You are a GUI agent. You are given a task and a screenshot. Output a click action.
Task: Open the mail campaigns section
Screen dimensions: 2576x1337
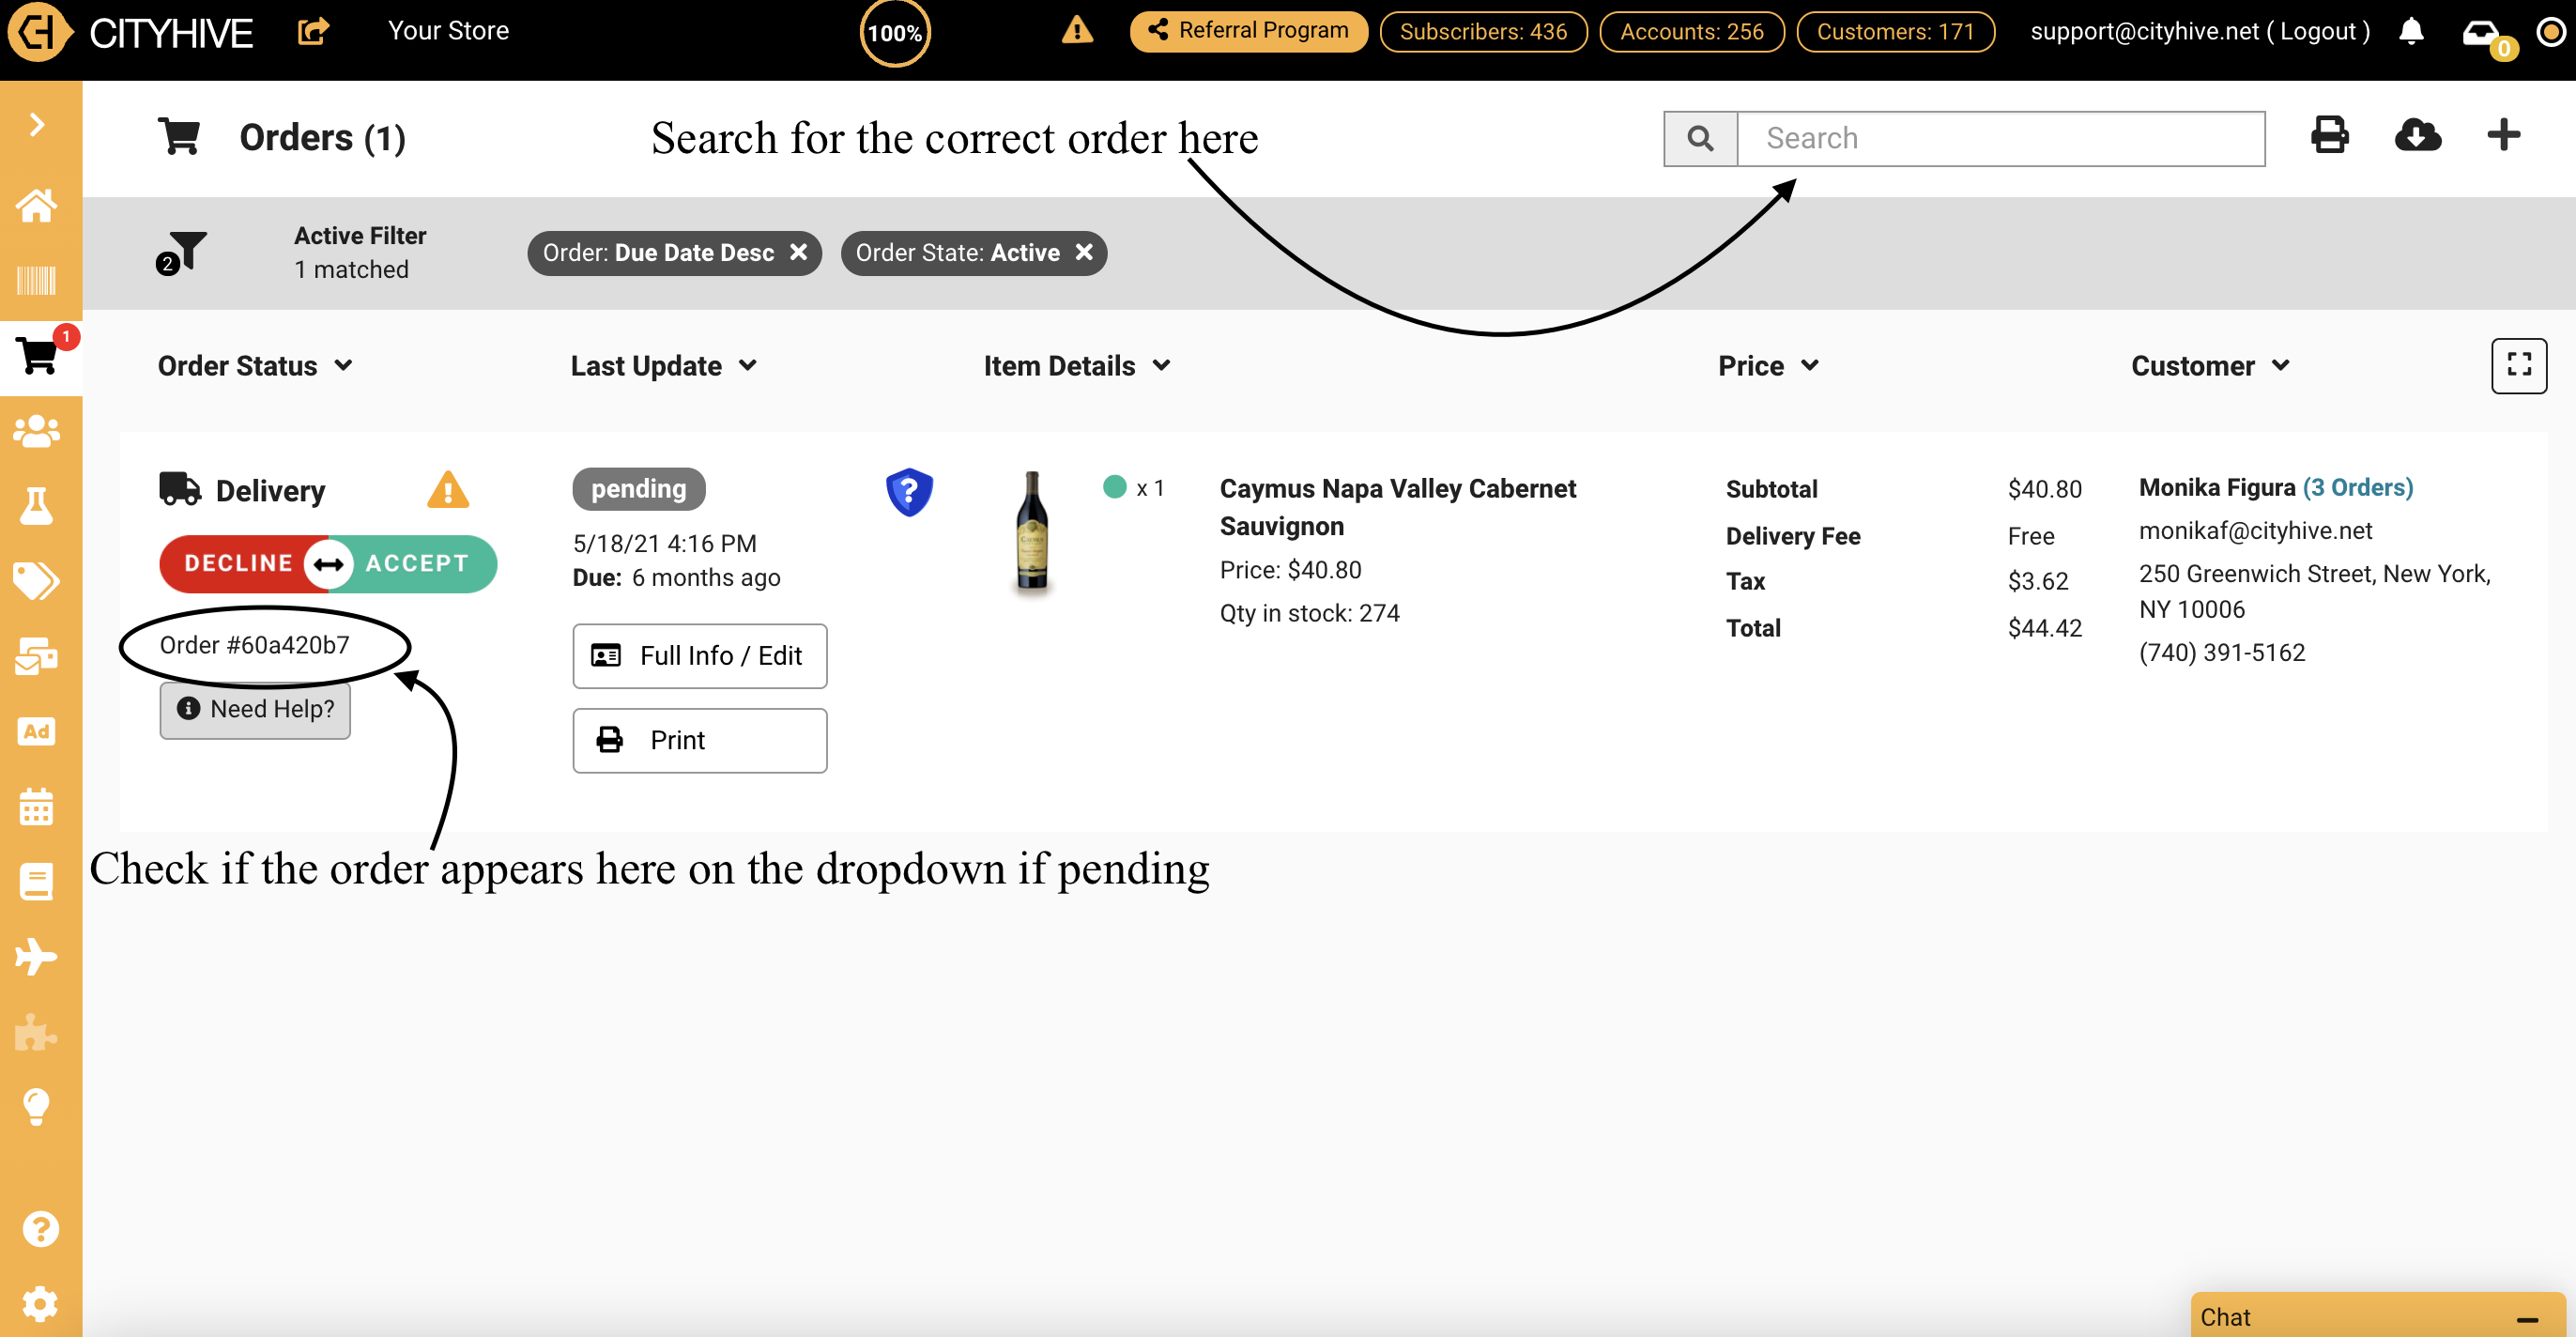(37, 656)
